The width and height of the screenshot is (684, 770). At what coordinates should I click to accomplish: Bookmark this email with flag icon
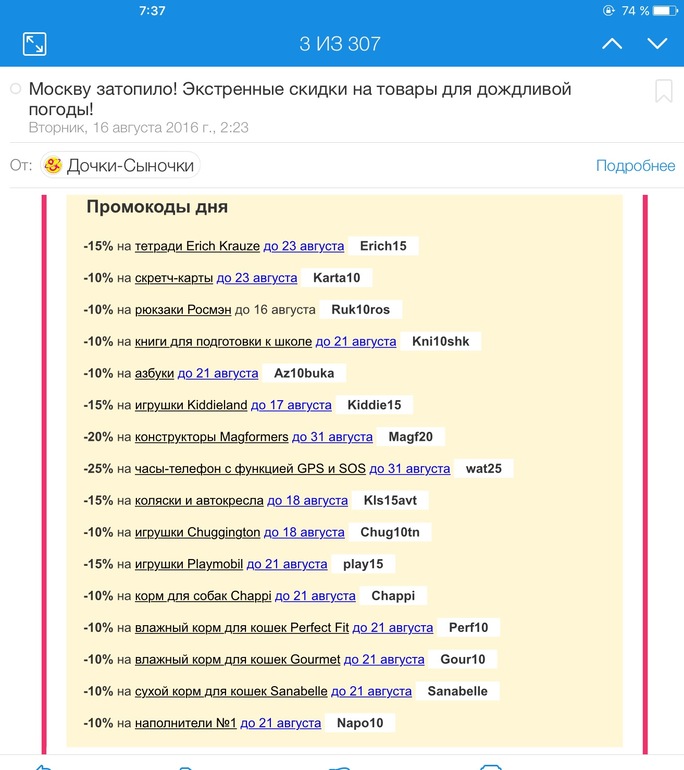[x=663, y=91]
